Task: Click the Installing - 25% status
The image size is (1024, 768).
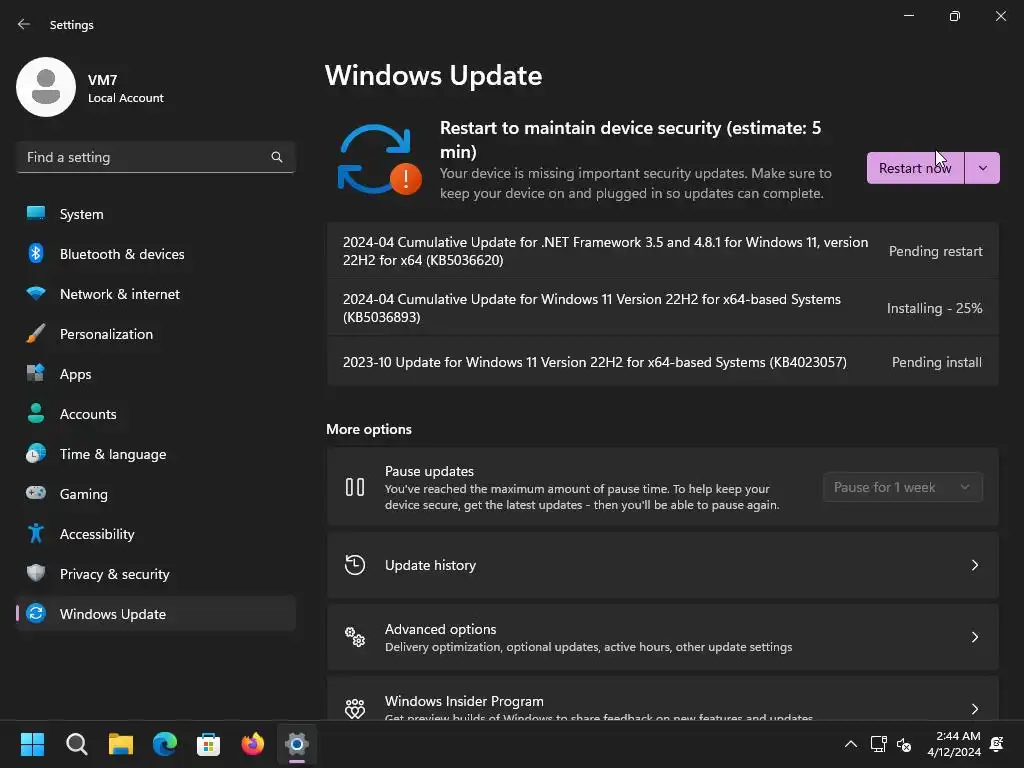Action: (934, 308)
